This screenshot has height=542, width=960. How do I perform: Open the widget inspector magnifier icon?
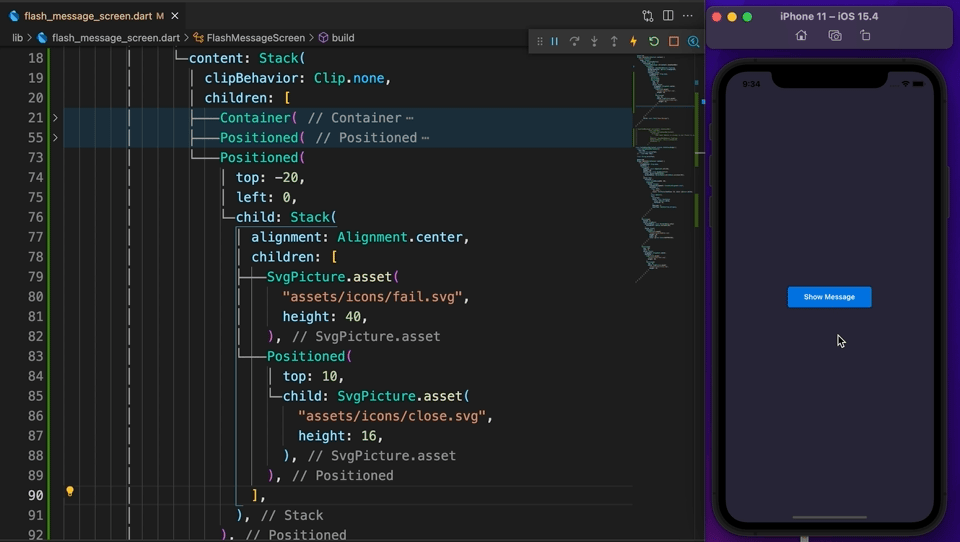coord(694,42)
